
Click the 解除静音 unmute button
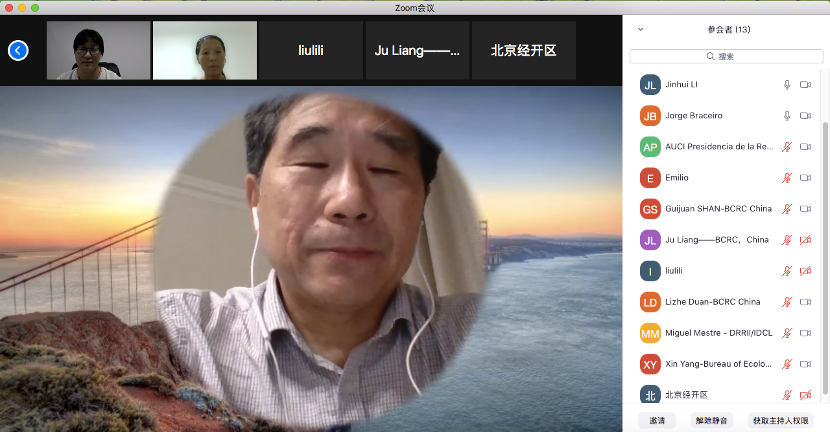[x=711, y=420]
